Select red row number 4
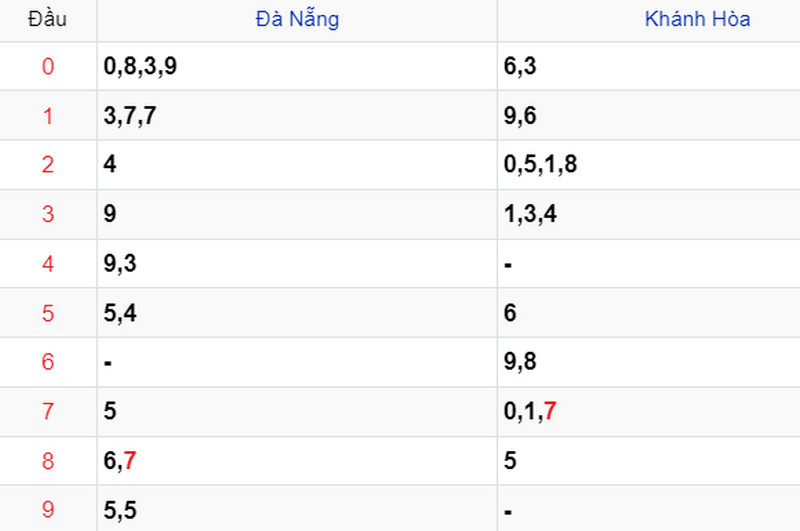Screen dimensions: 800x531 tap(48, 264)
